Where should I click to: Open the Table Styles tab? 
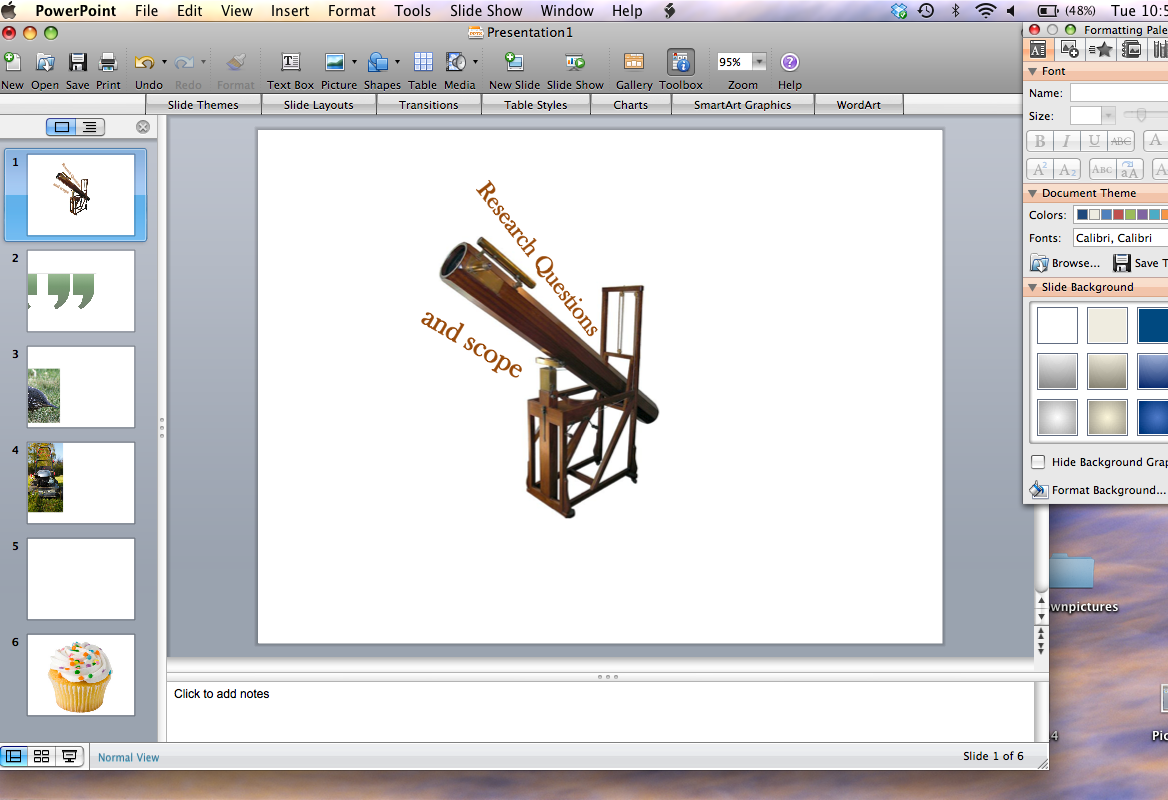(x=536, y=105)
